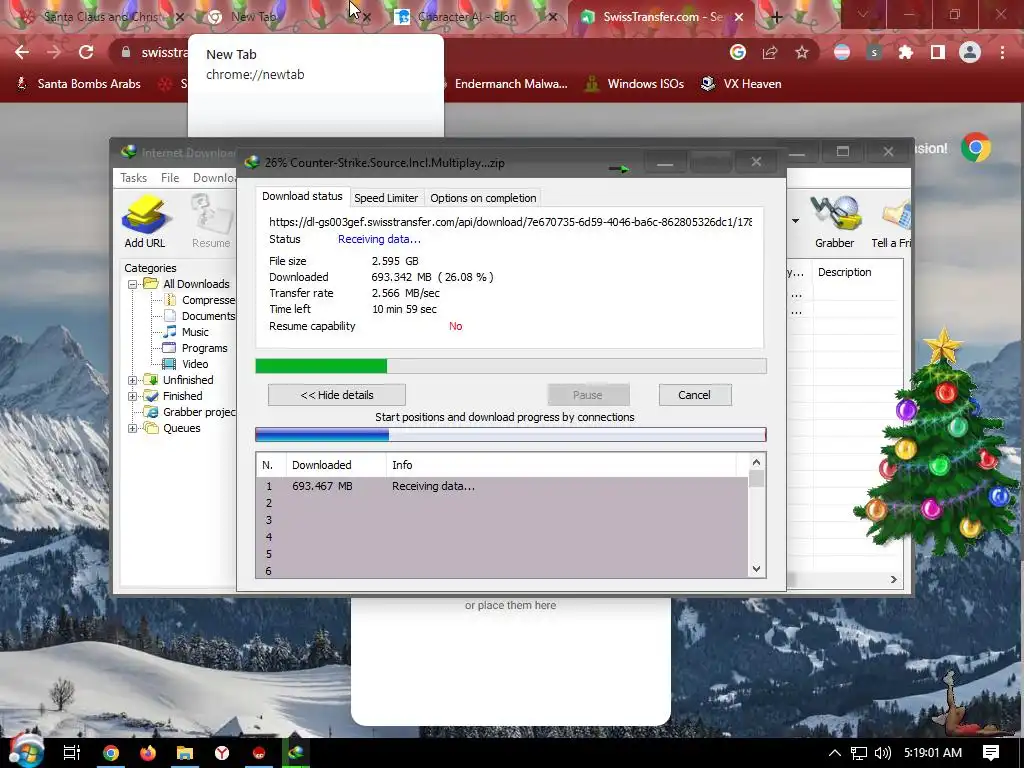Open the Windows ISOs bookmark
Viewport: 1024px width, 768px height.
click(x=634, y=84)
